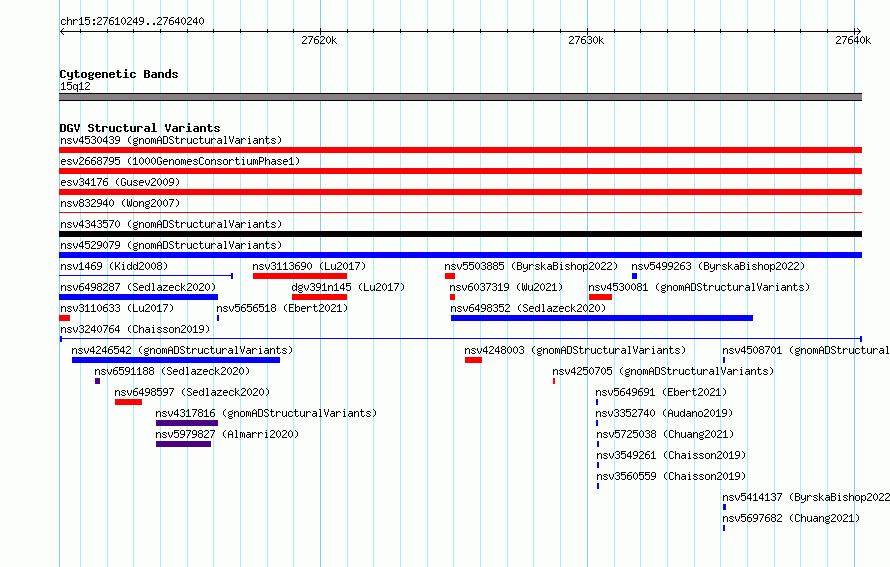This screenshot has height=567, width=890.
Task: Click nsv5414137 ByrskaBishop2022 label
Action: click(806, 497)
